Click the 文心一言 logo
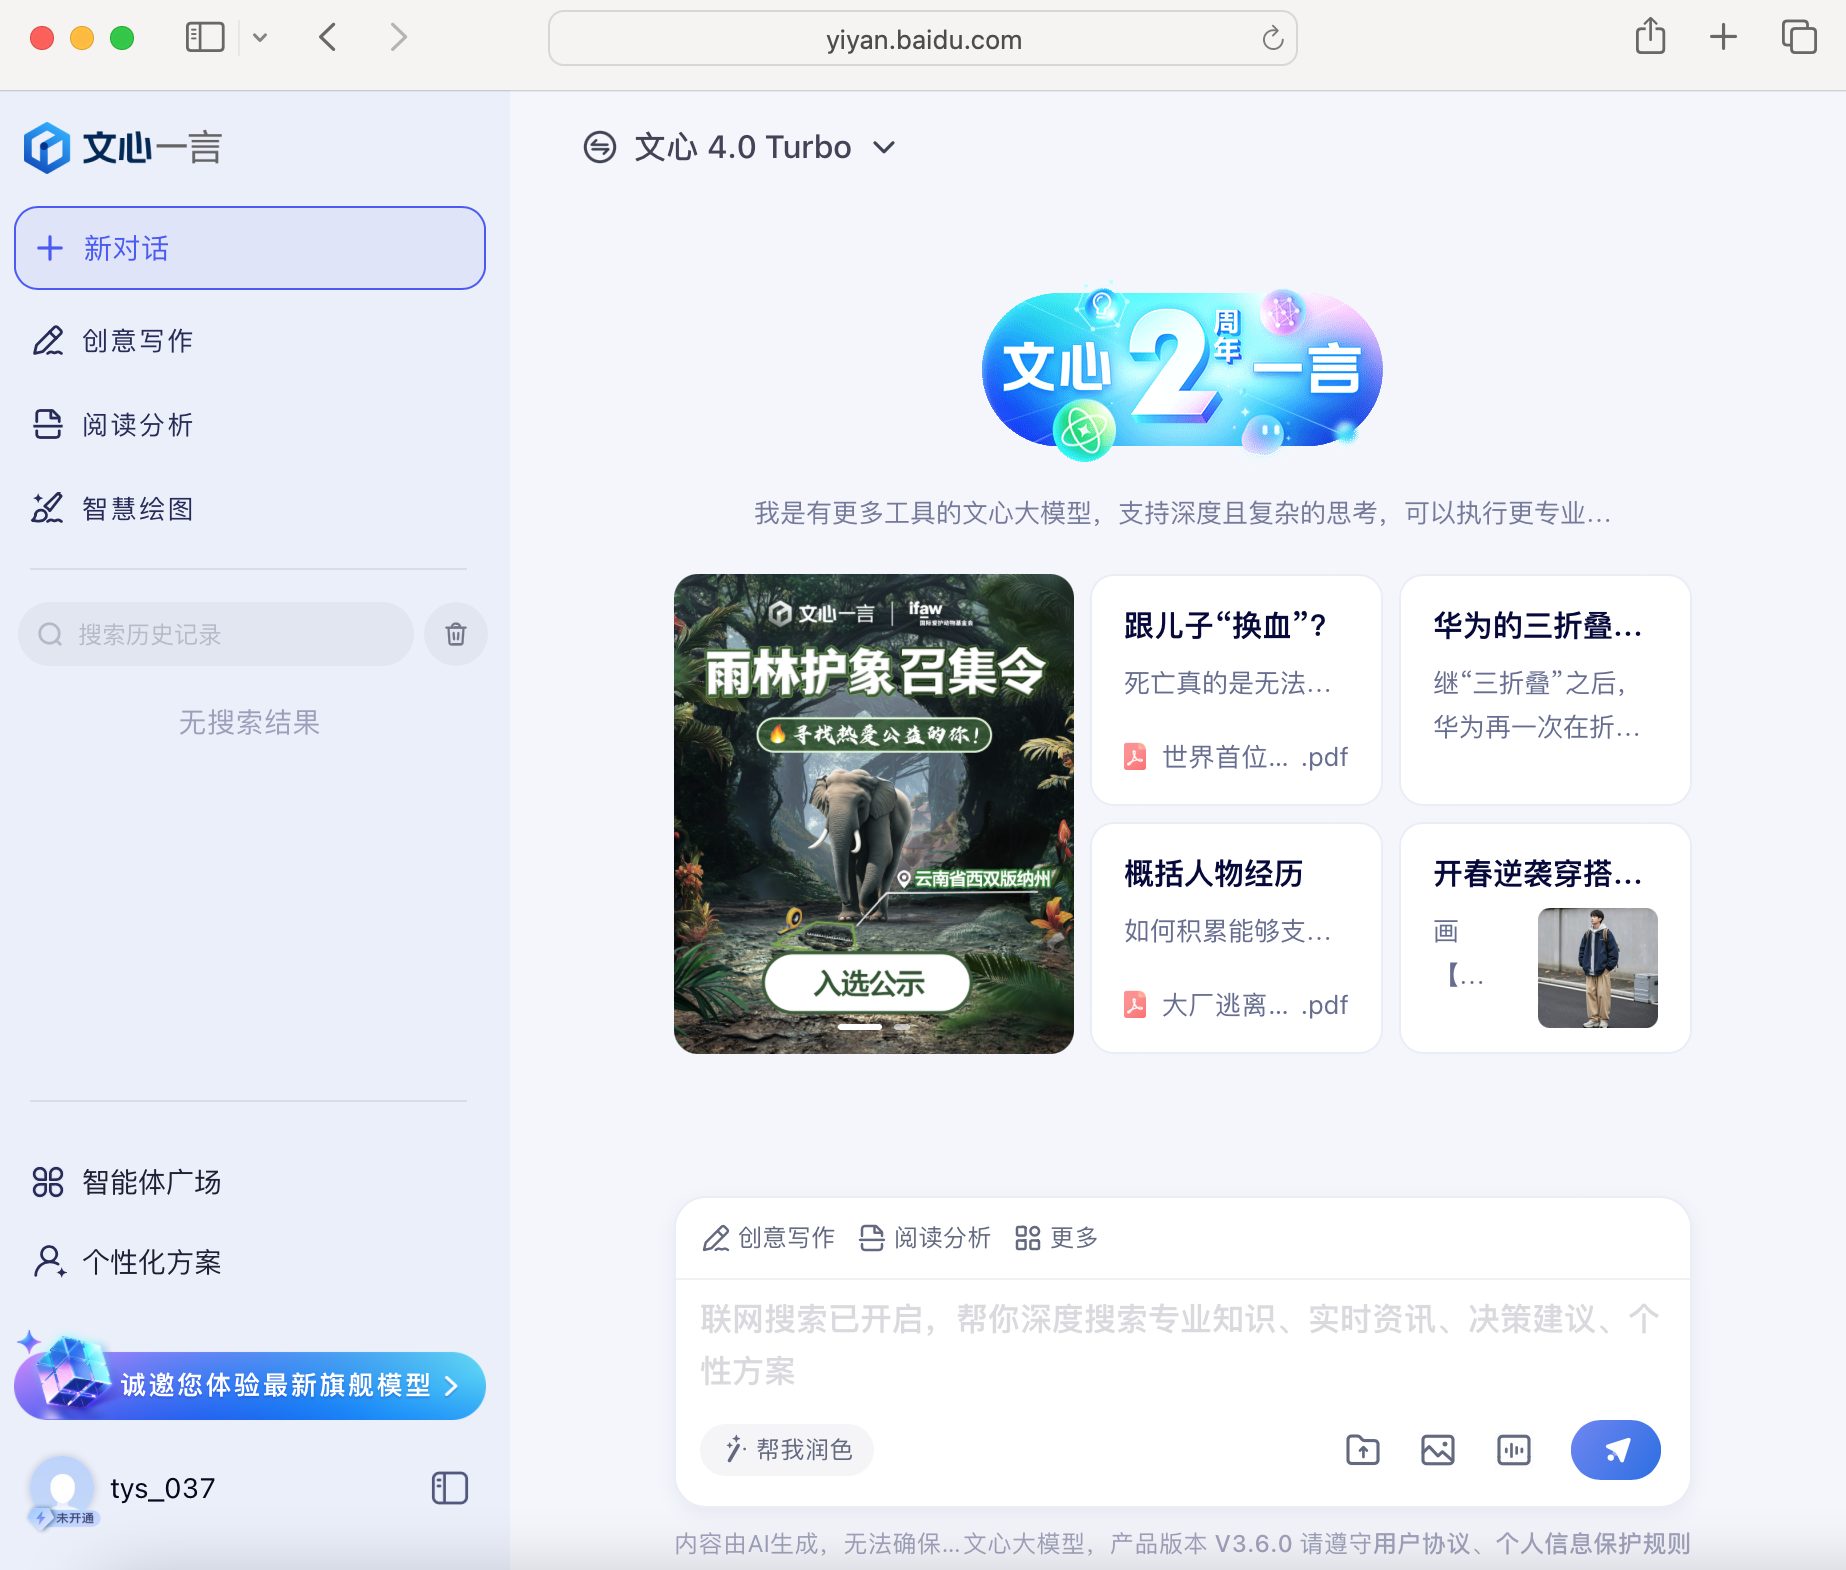The width and height of the screenshot is (1846, 1570). 122,148
